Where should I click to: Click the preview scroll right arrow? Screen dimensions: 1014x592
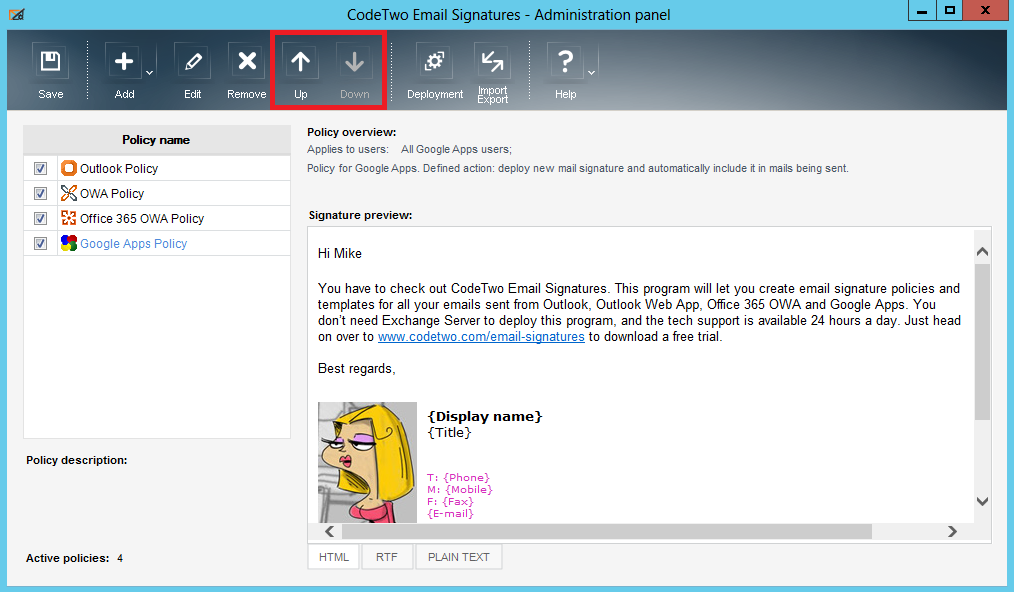(952, 532)
